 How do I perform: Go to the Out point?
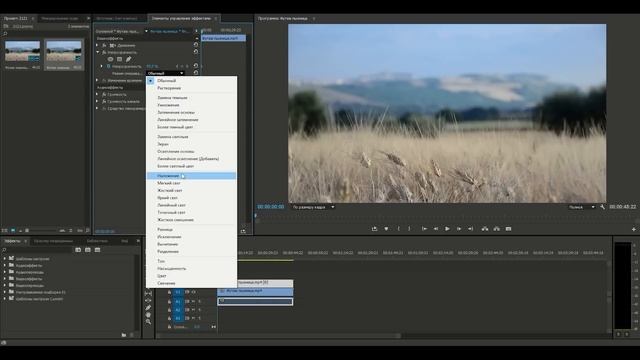coord(470,229)
